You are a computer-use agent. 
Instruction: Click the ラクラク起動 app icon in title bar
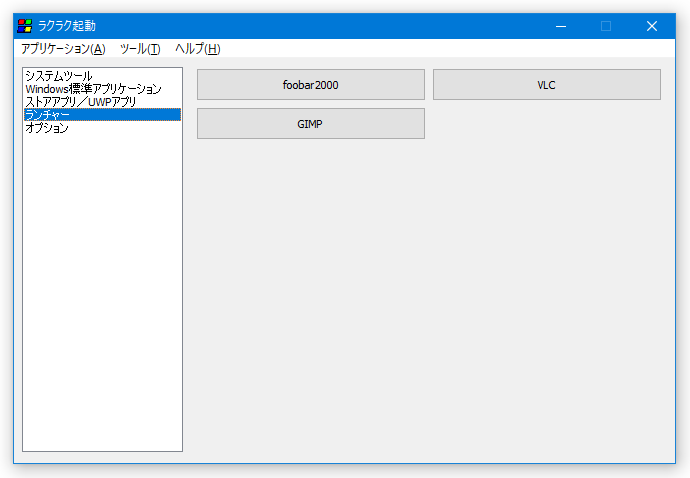25,26
